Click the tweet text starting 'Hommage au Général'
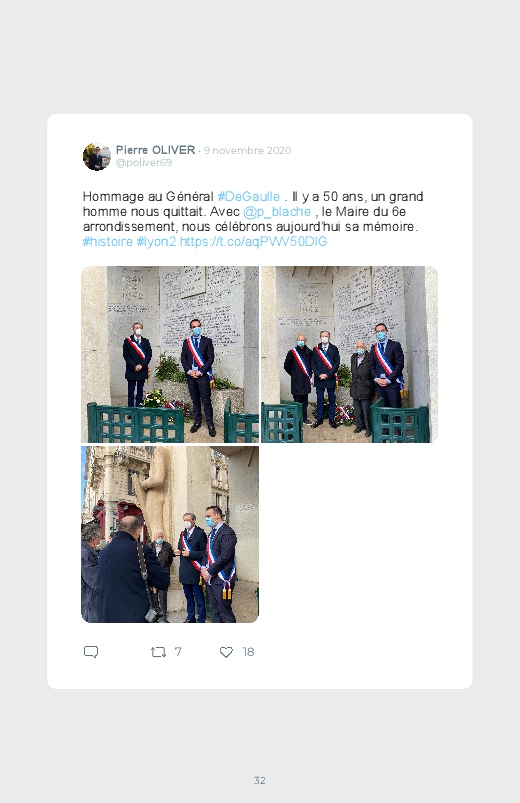The width and height of the screenshot is (520, 803). point(253,219)
